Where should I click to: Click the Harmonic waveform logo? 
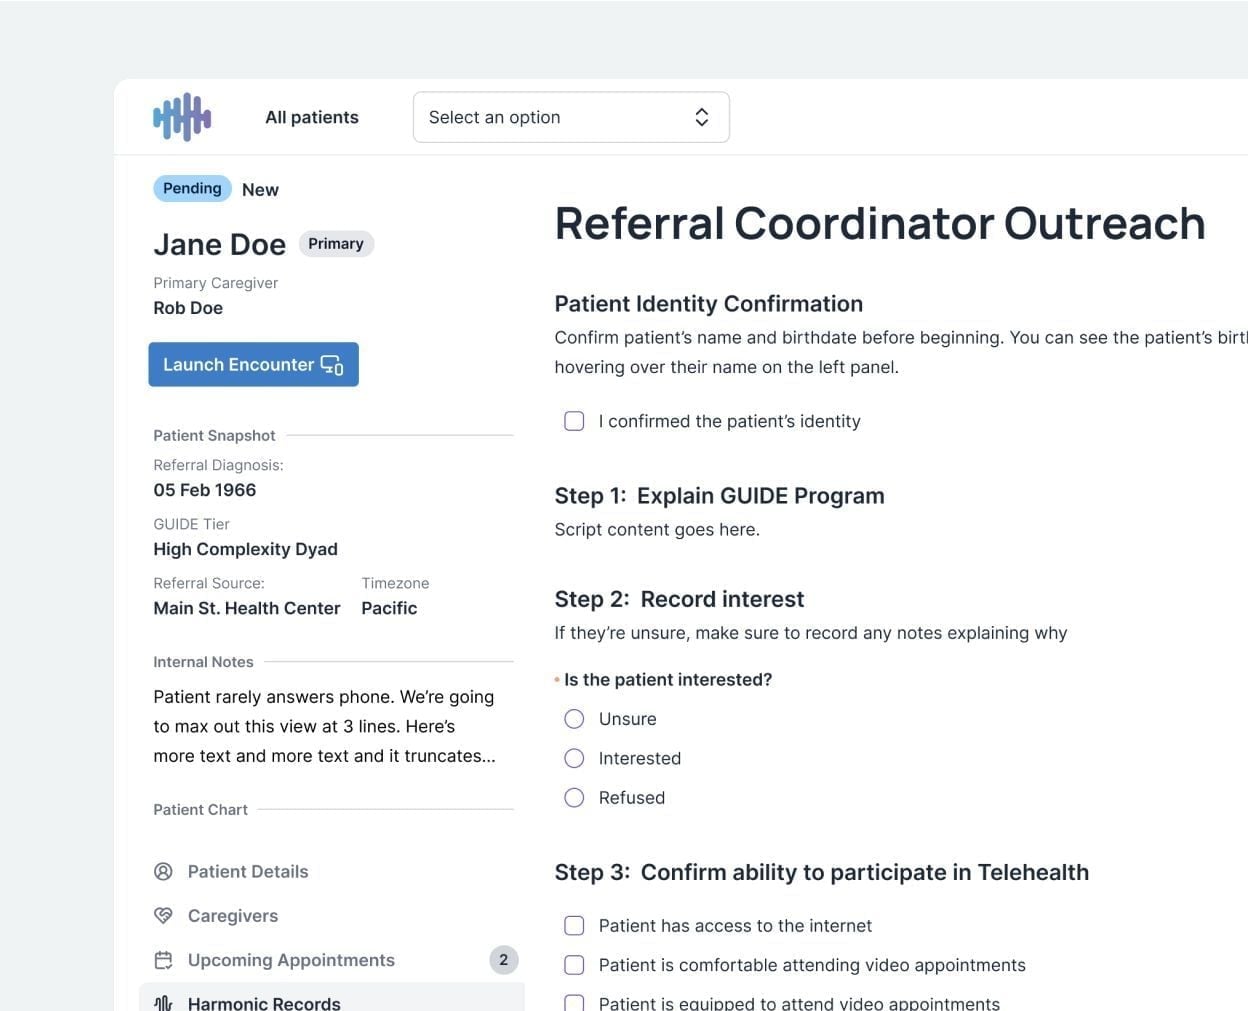click(182, 117)
